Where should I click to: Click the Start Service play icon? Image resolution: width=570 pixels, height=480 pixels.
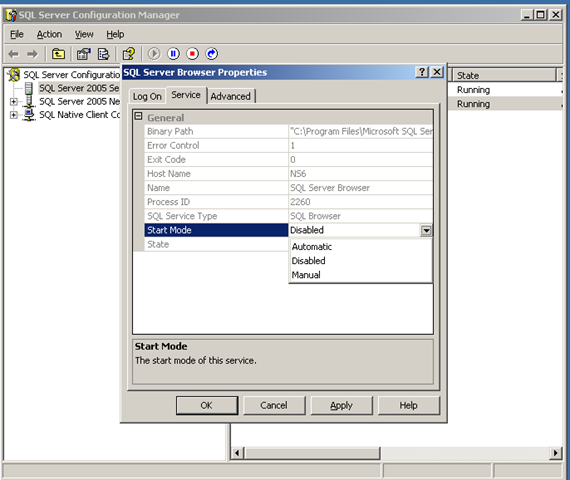pos(154,54)
